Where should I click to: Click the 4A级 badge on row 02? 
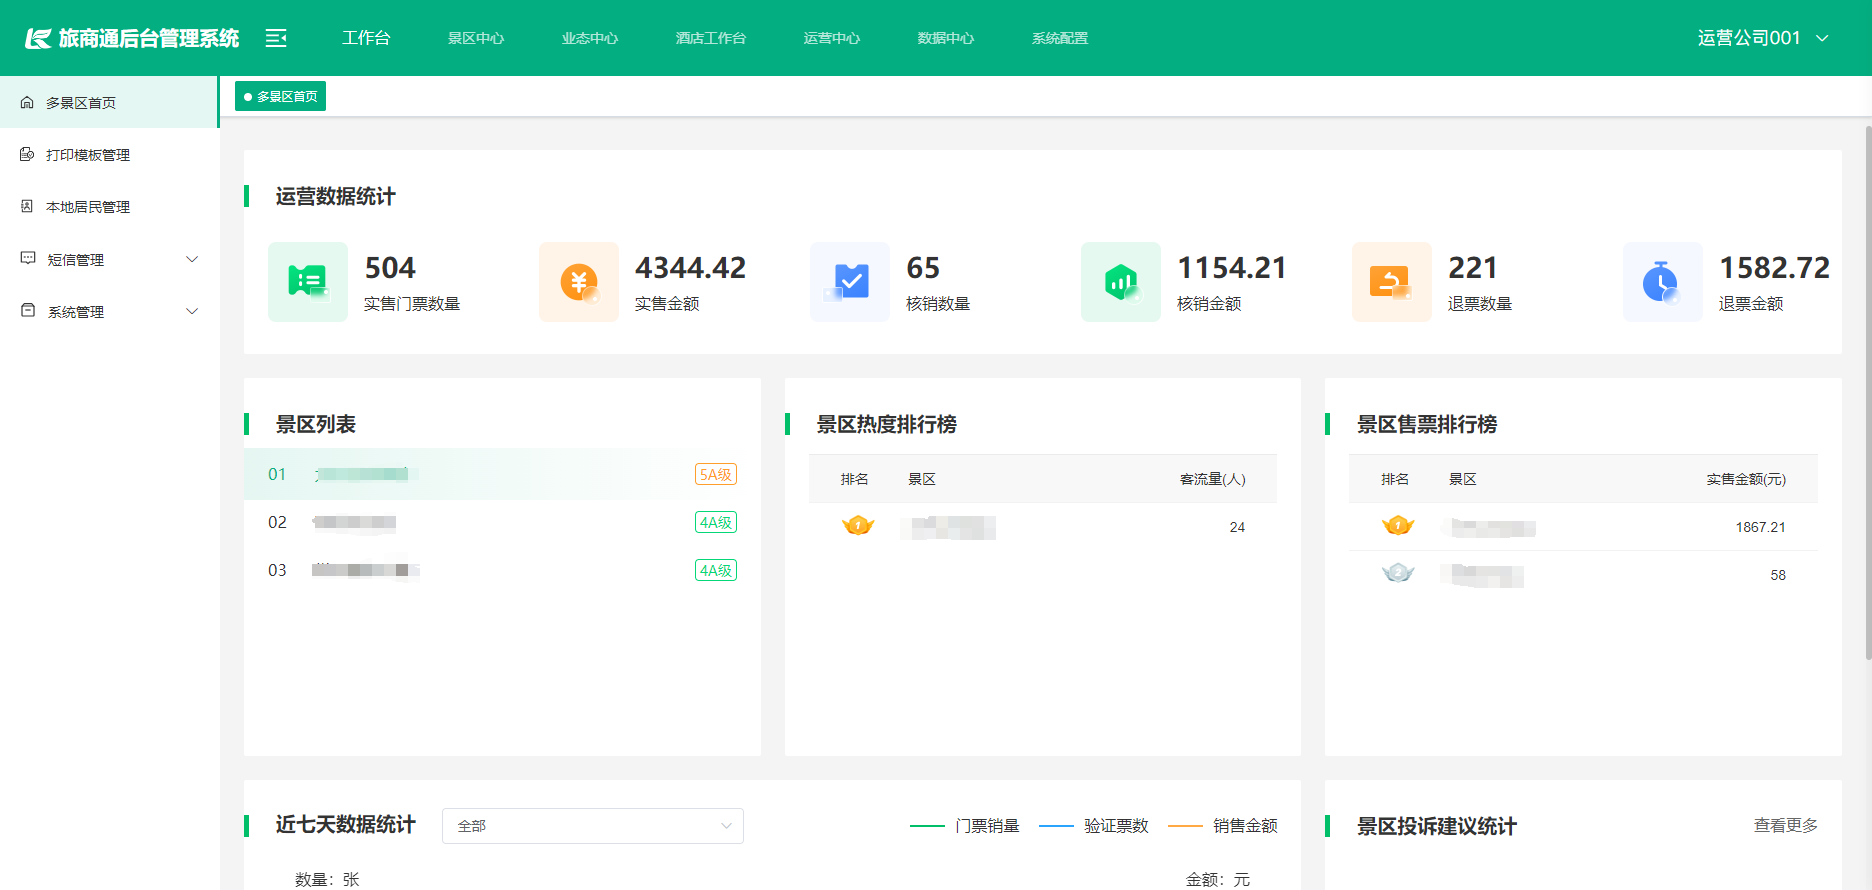(716, 522)
